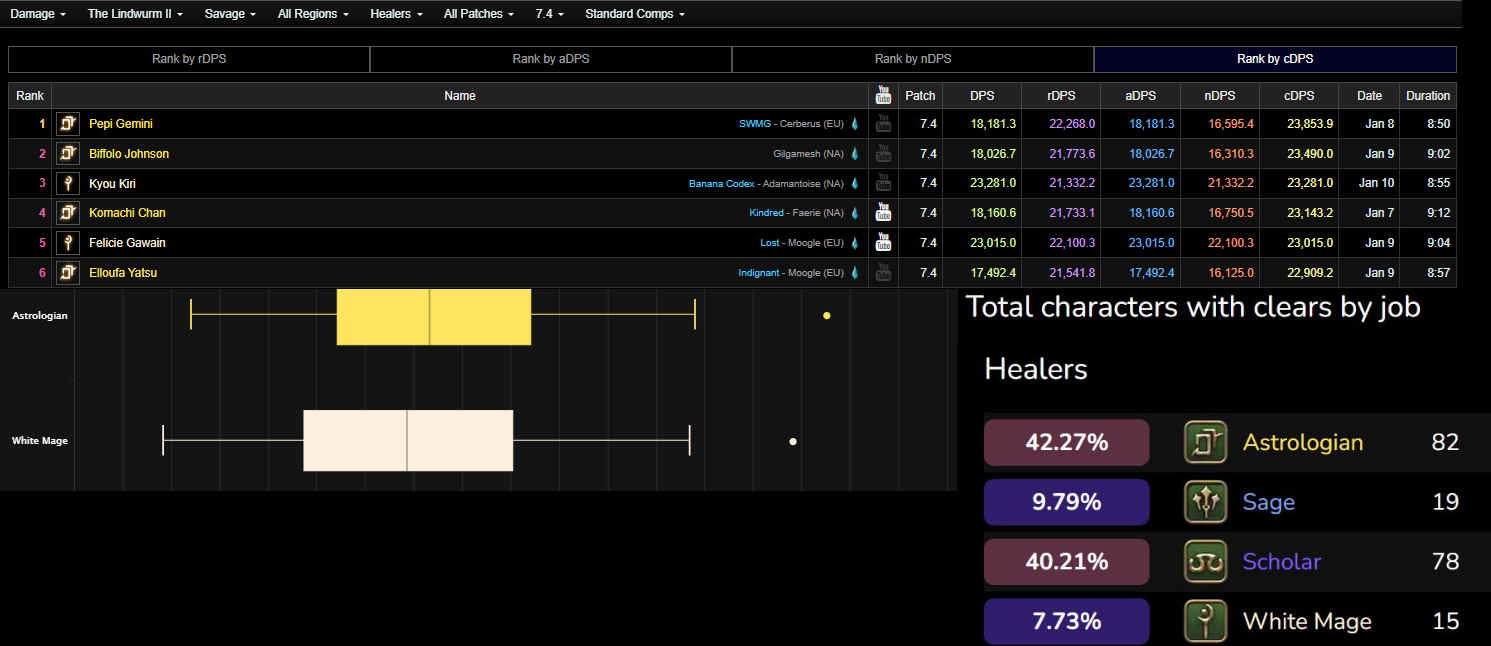This screenshot has width=1491, height=646.
Task: Open YouTube video for Komachi Chan
Action: (883, 213)
